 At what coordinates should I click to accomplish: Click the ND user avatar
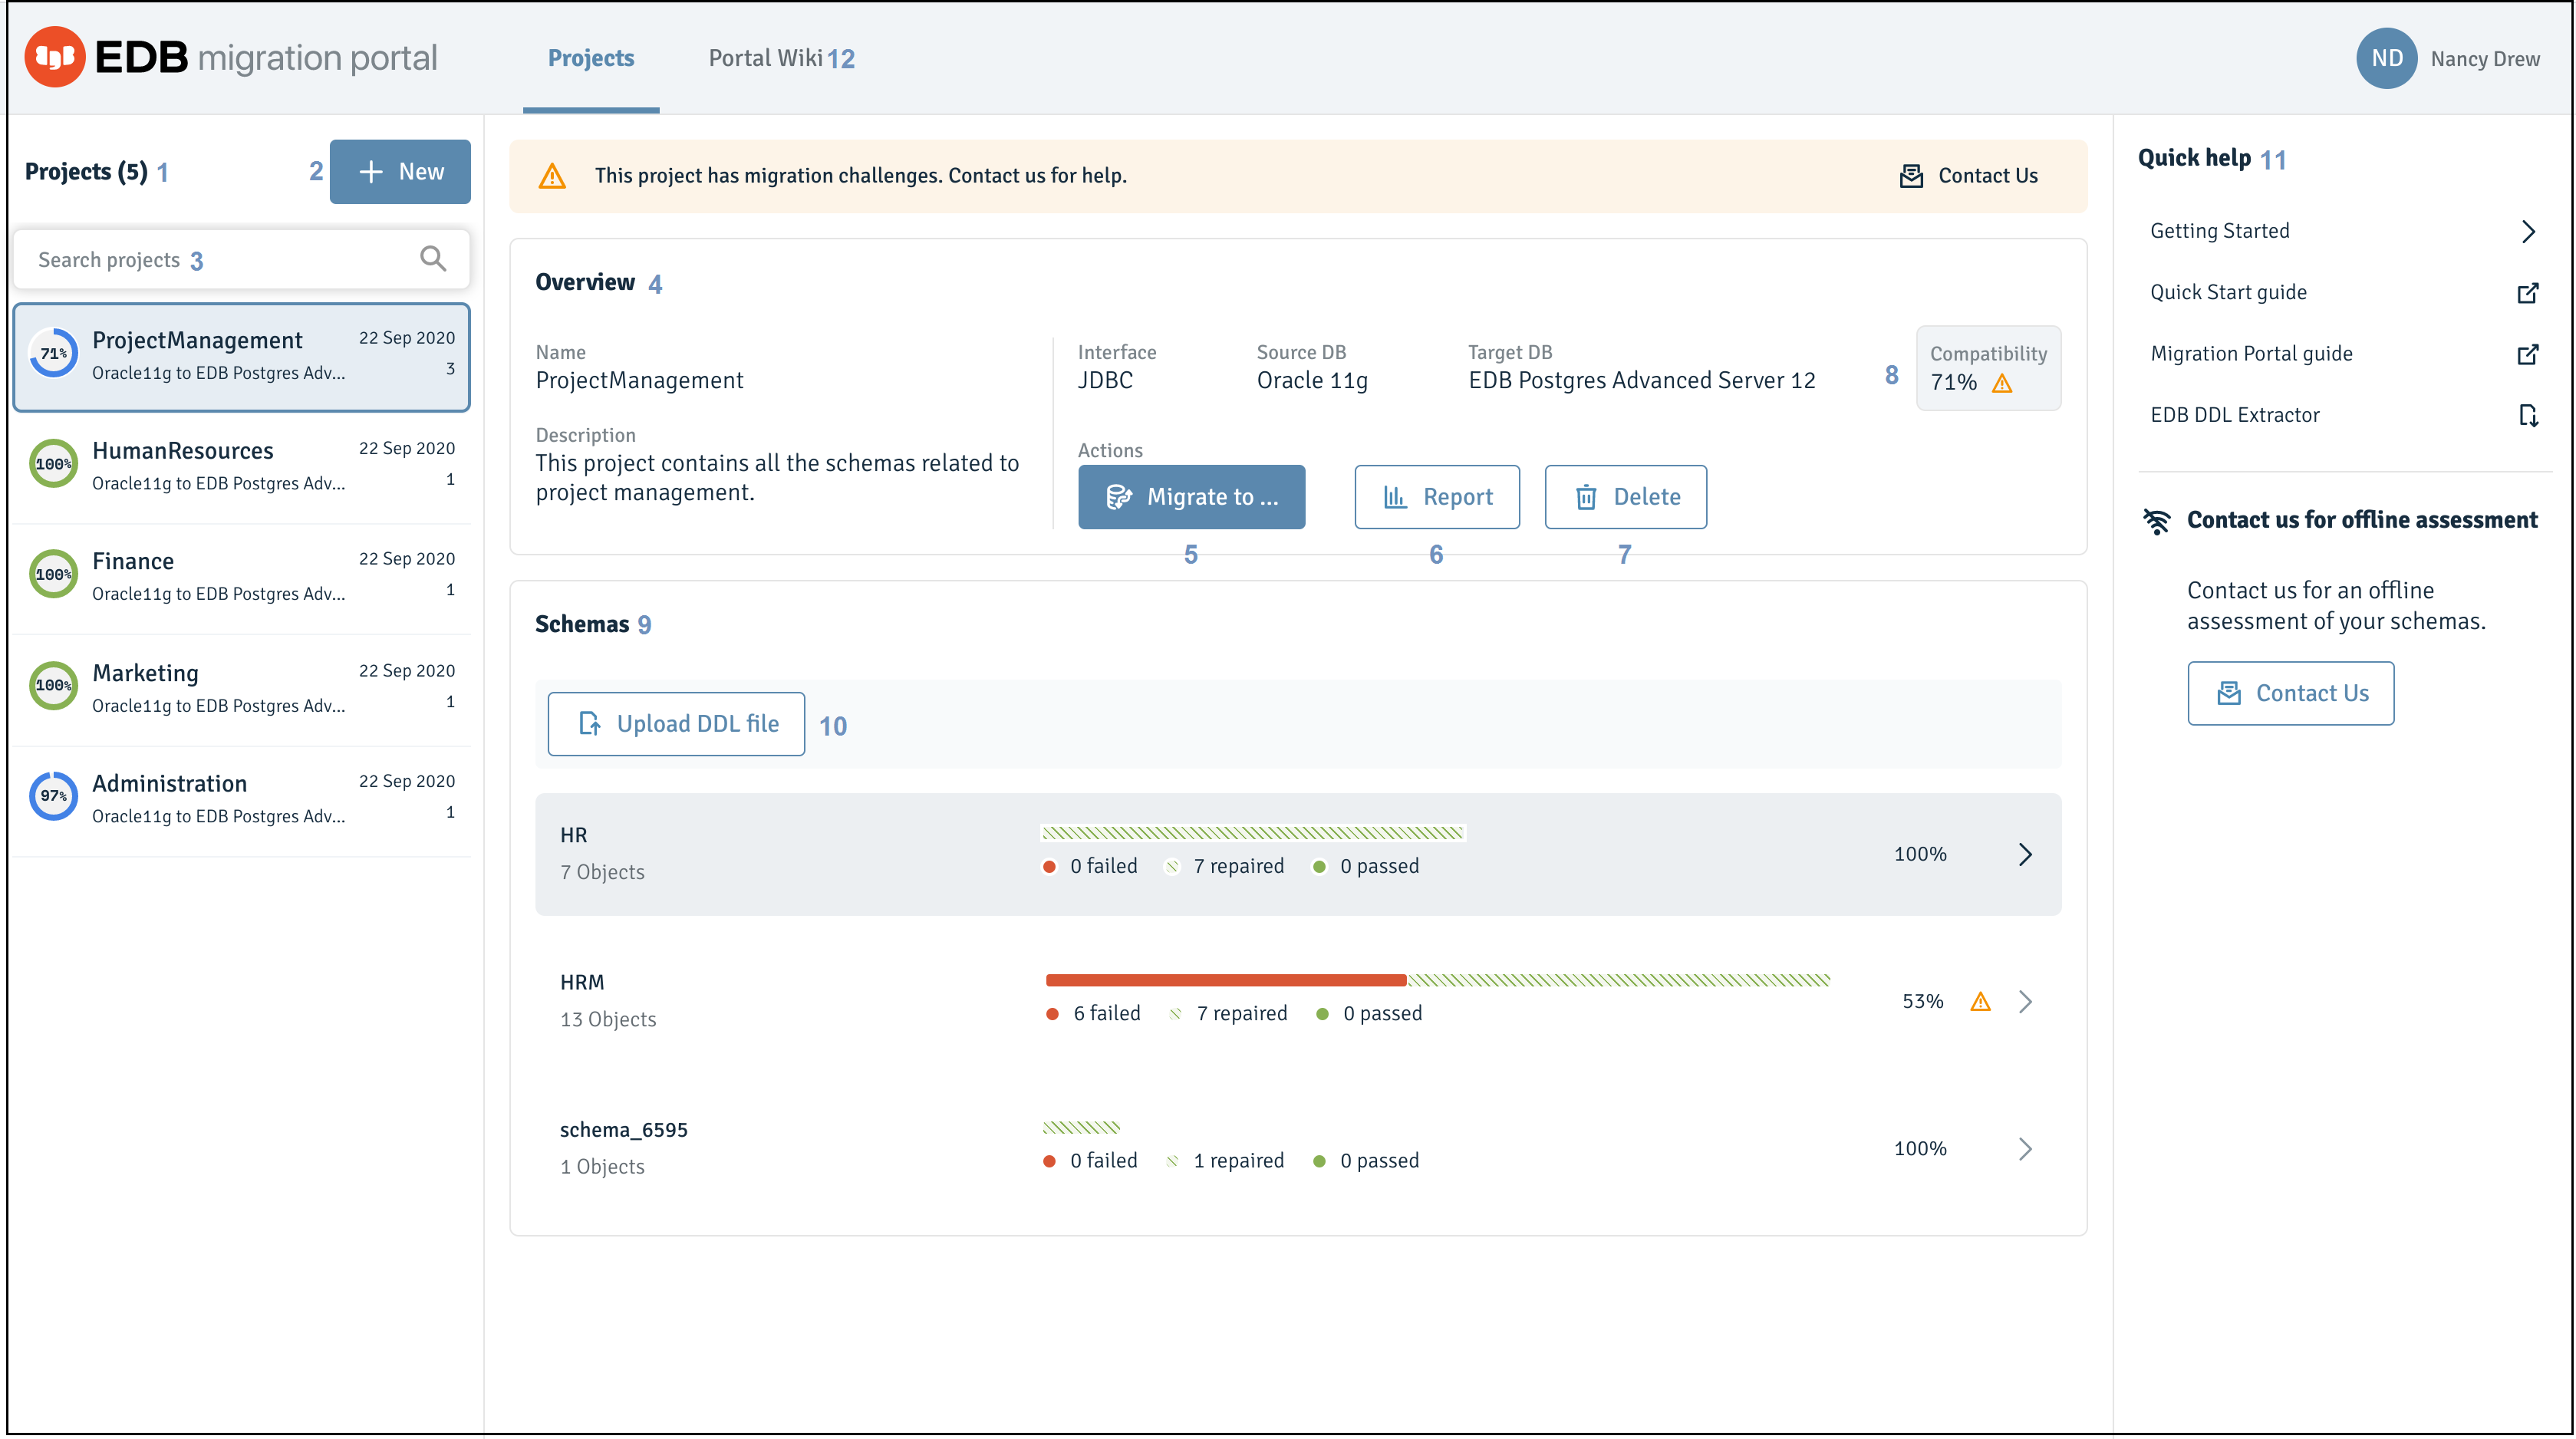coord(2386,58)
